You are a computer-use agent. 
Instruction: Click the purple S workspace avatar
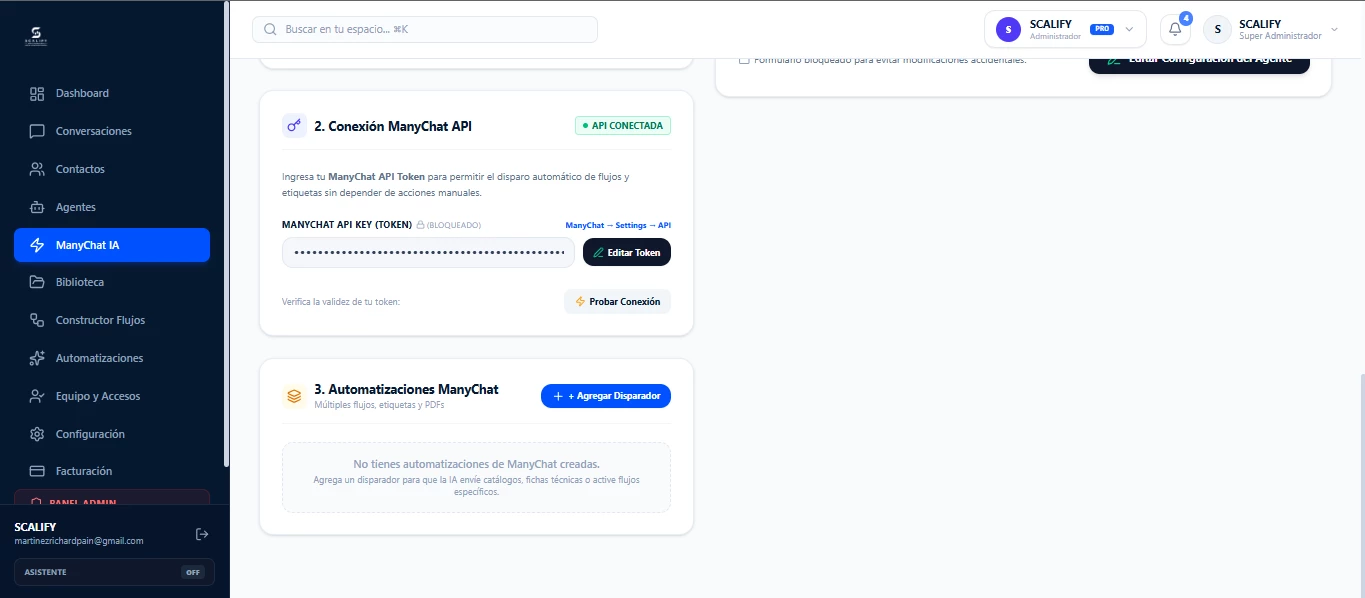(1008, 30)
